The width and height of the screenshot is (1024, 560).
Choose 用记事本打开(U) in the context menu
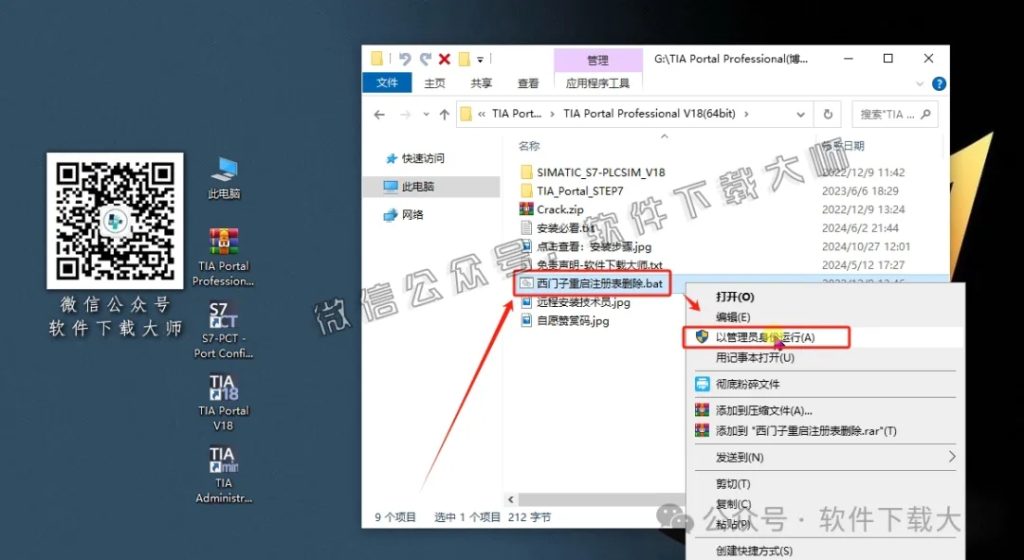point(755,358)
